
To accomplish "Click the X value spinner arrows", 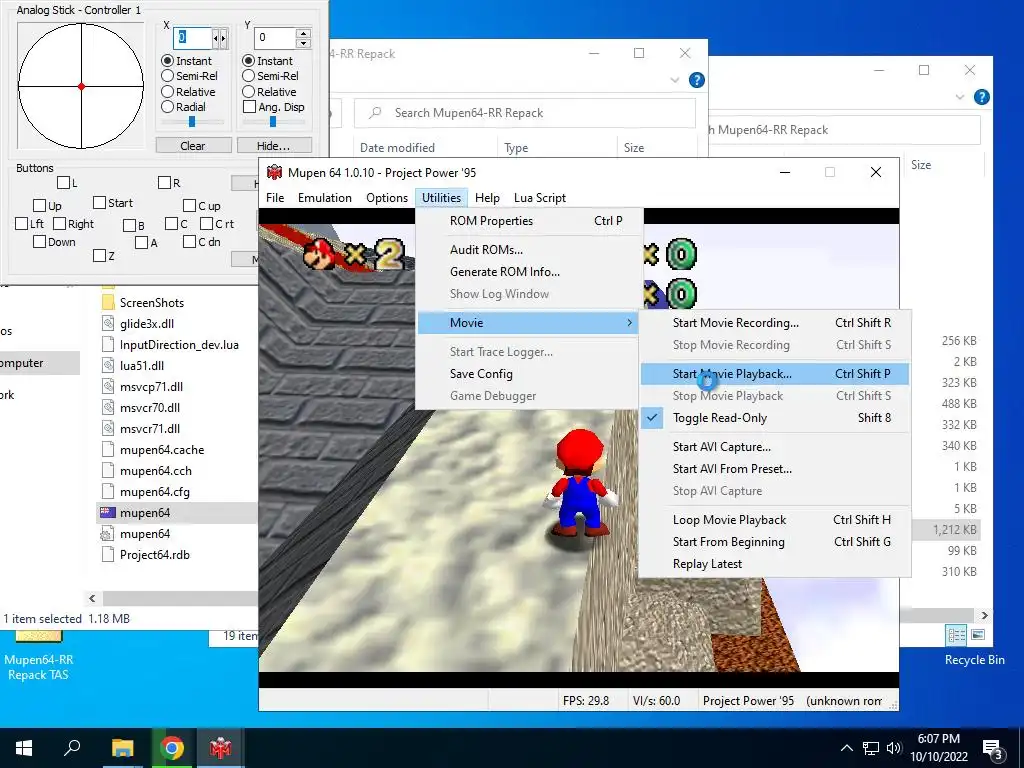I will pos(220,38).
